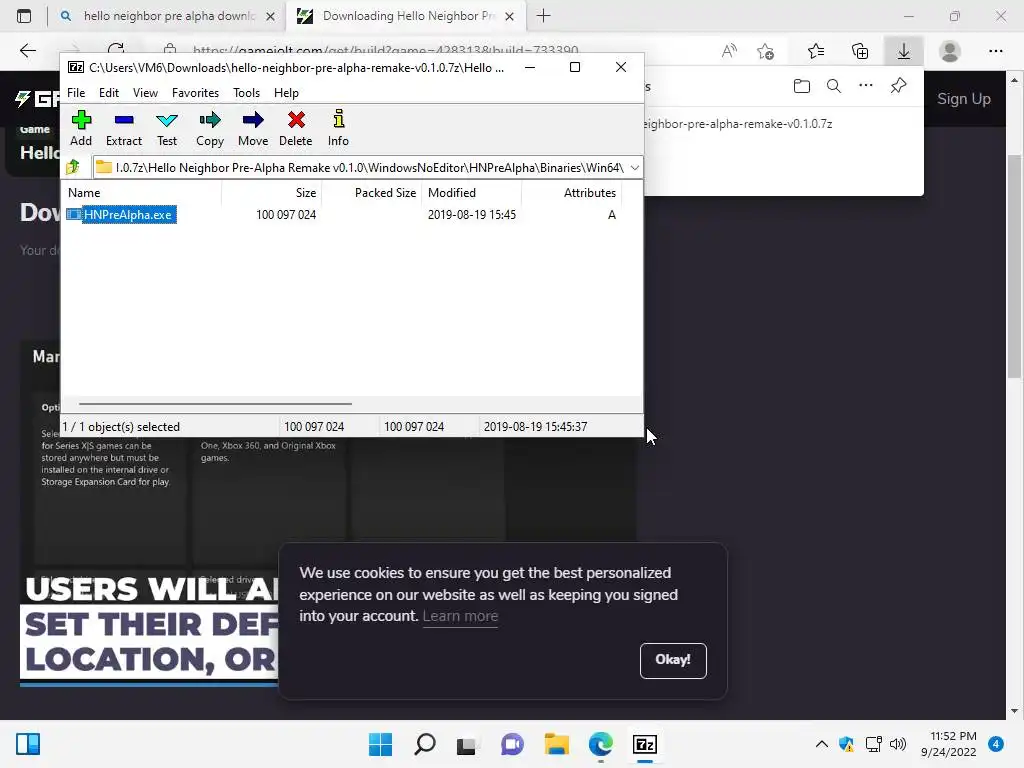Open the File menu in 7-Zip

[76, 93]
